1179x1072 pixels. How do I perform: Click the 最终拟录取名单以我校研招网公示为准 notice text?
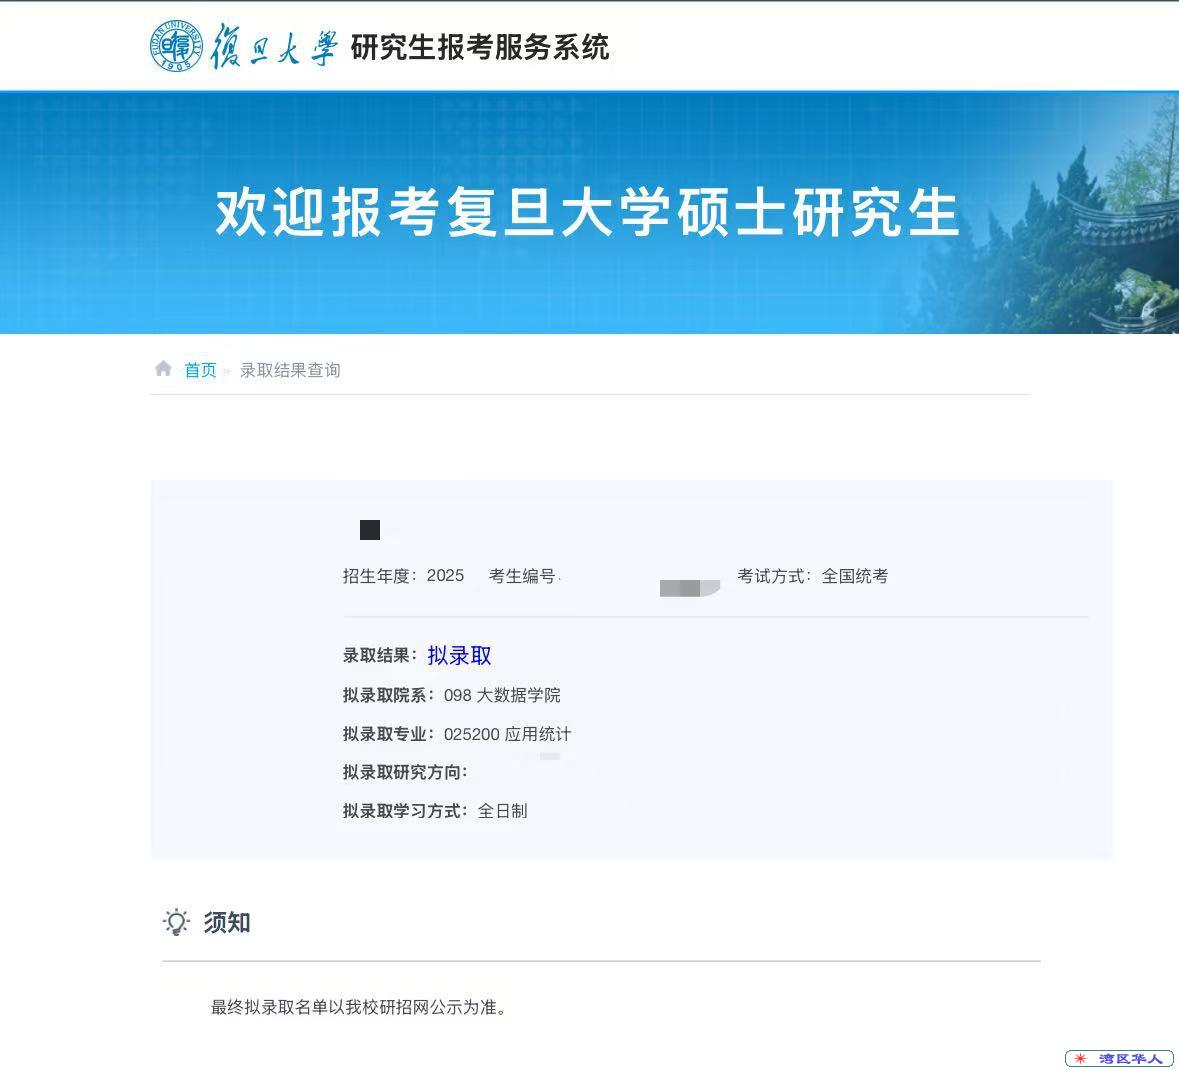point(358,1007)
